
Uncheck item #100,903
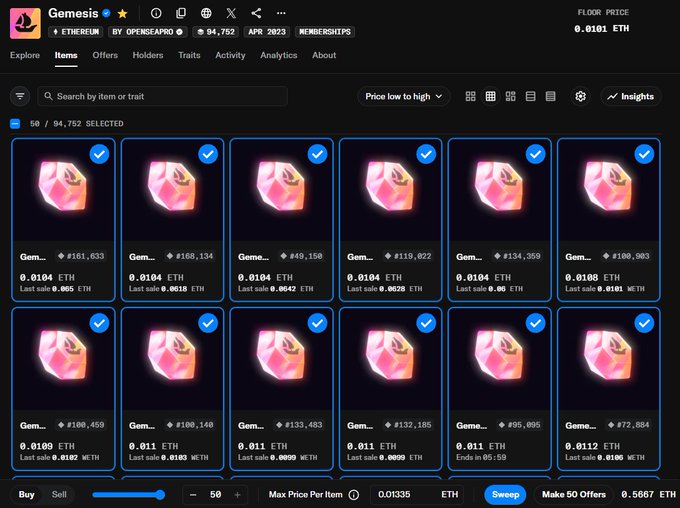pos(644,154)
